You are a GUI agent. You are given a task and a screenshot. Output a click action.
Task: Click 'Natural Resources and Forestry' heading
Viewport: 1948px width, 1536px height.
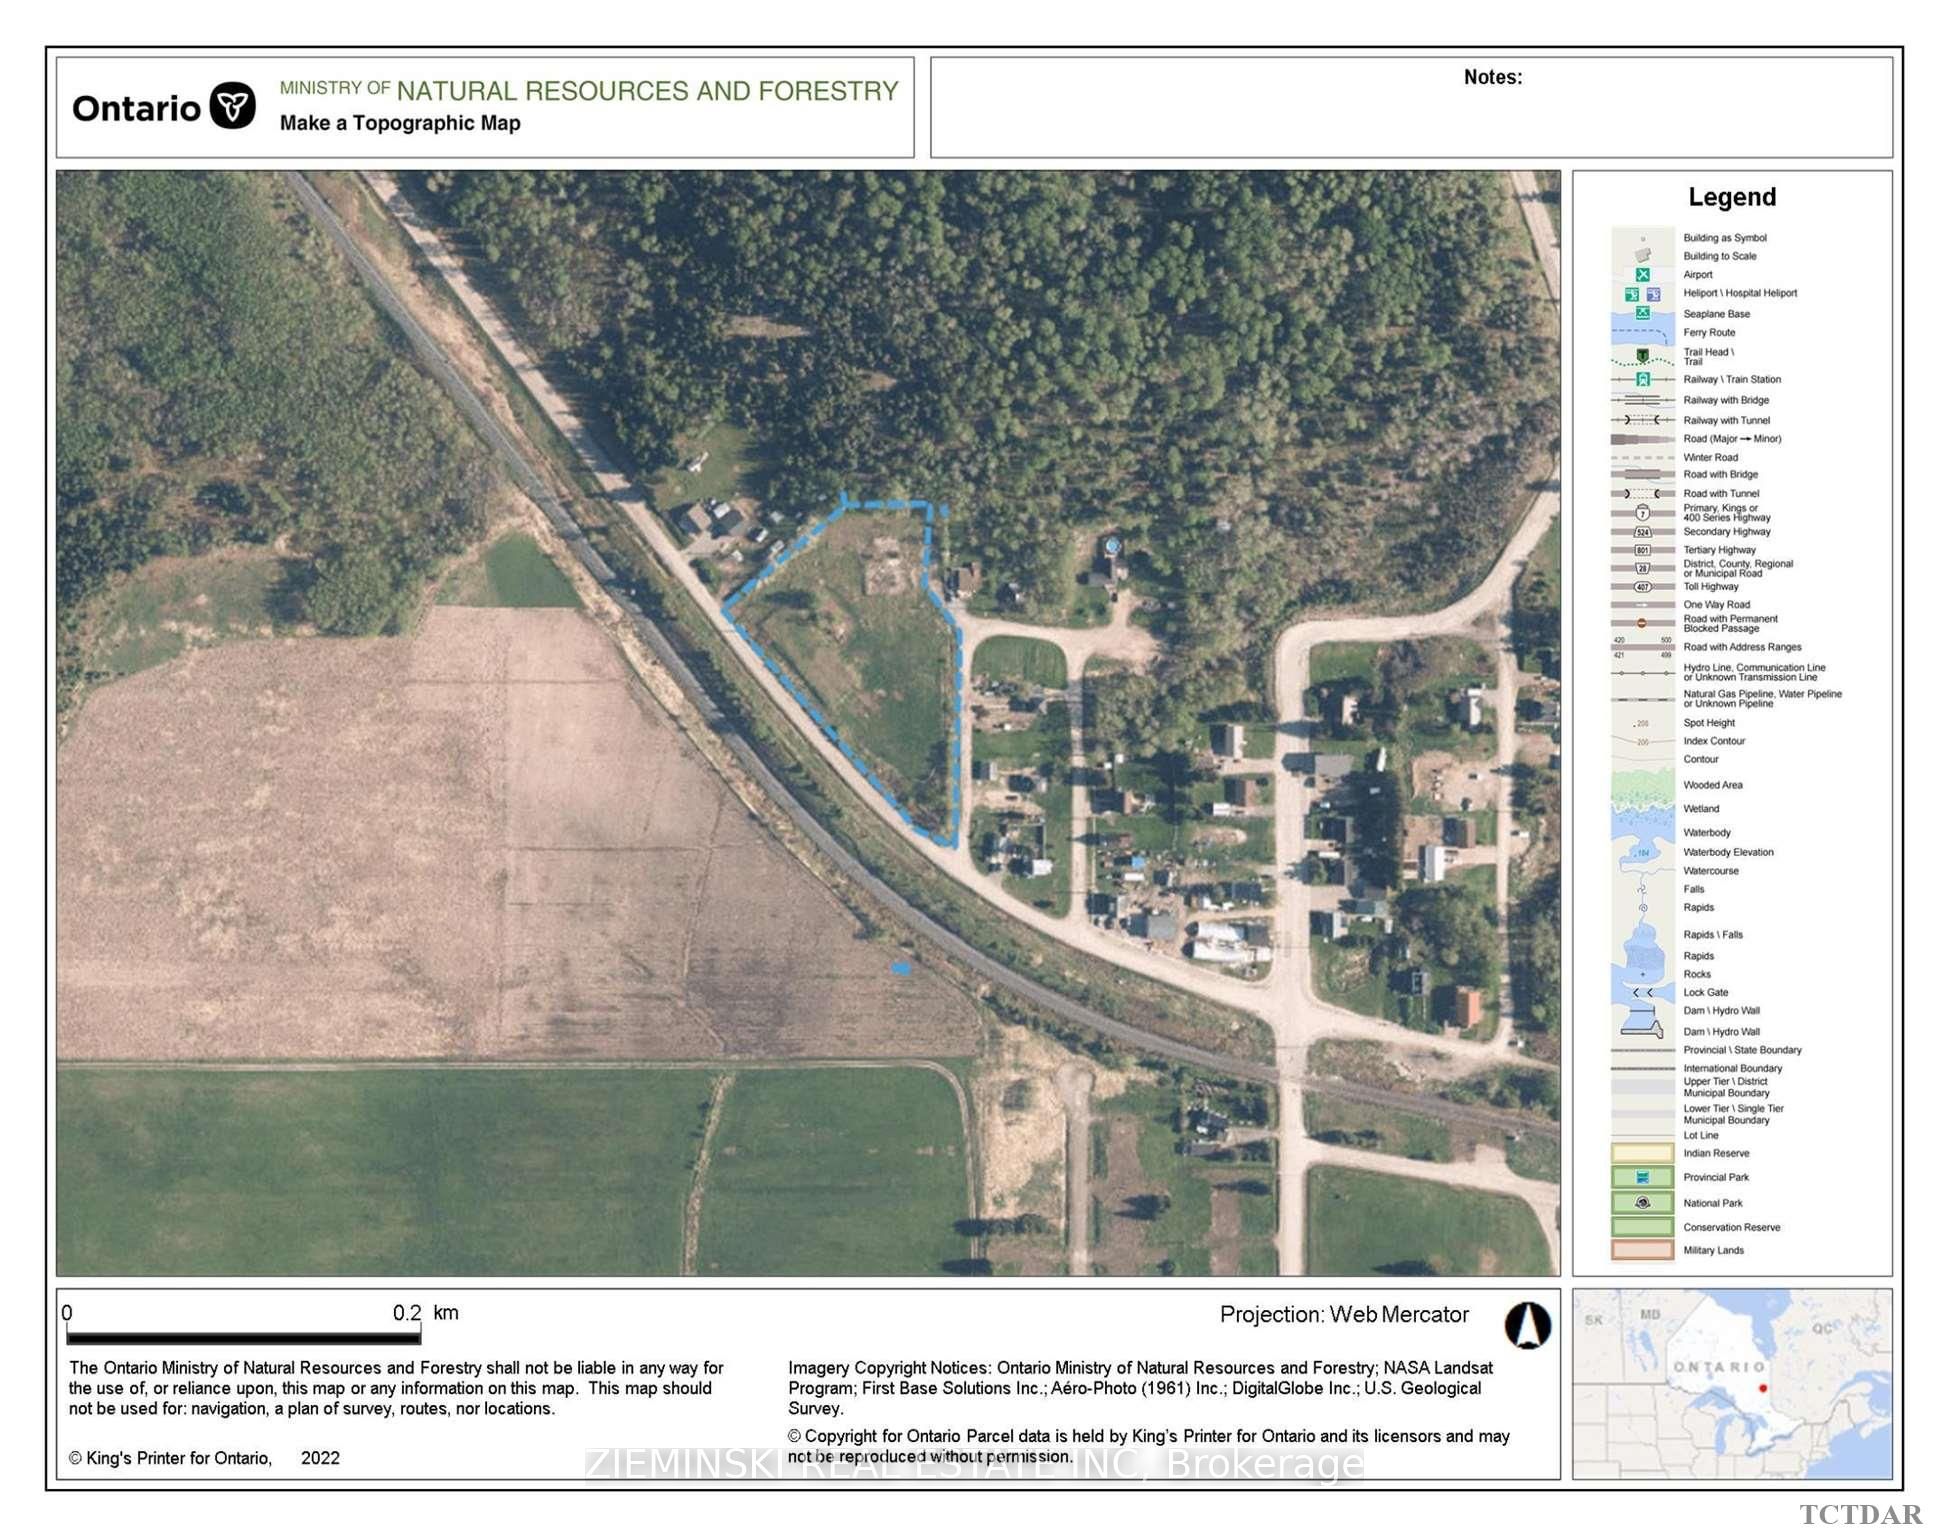click(x=648, y=91)
